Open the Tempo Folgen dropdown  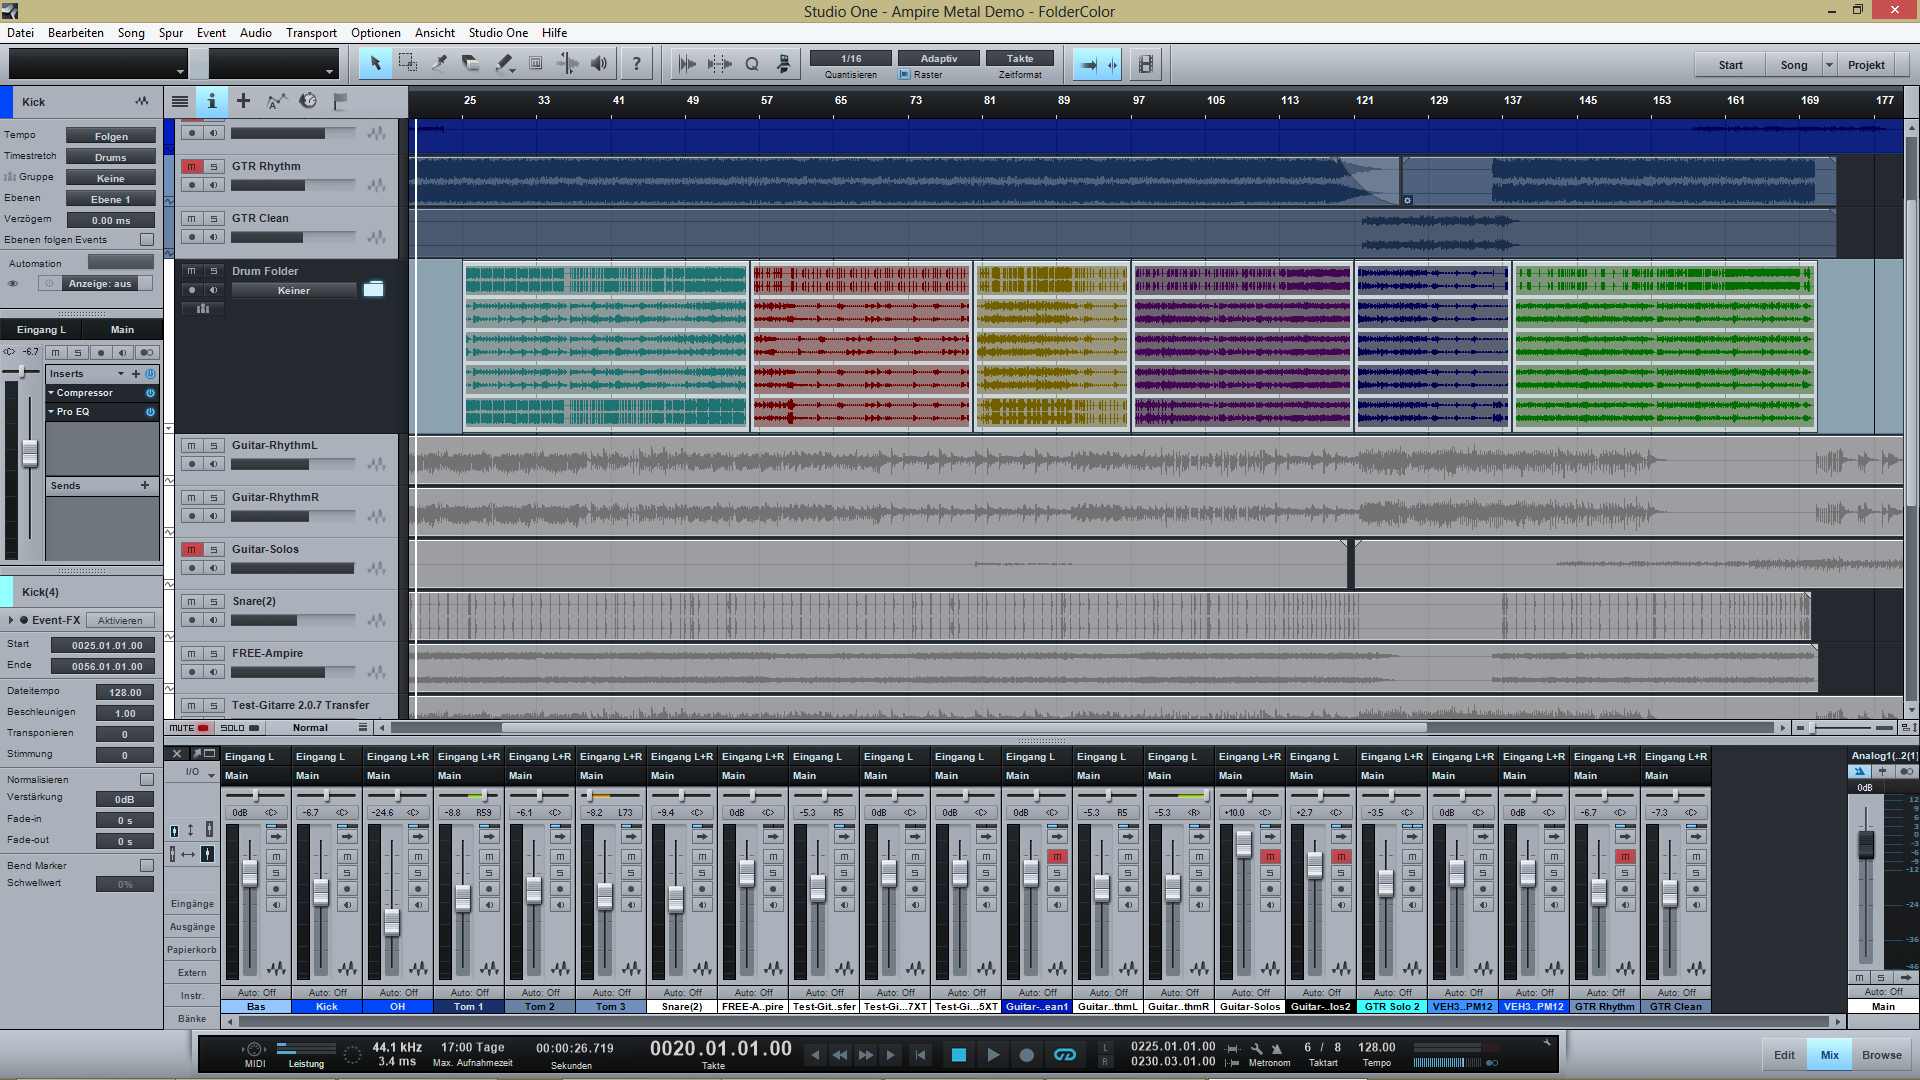[x=111, y=136]
